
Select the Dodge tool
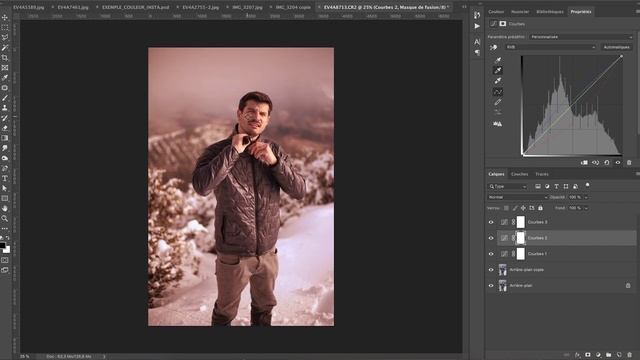coord(5,158)
